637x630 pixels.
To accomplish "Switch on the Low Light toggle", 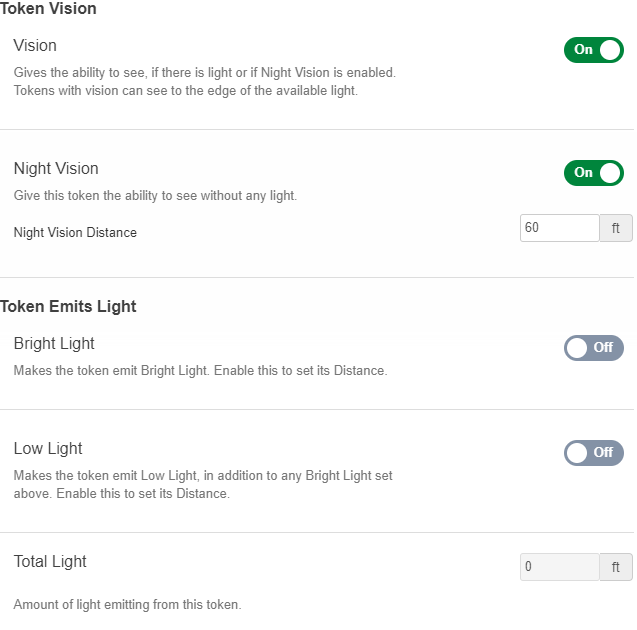I will (593, 452).
